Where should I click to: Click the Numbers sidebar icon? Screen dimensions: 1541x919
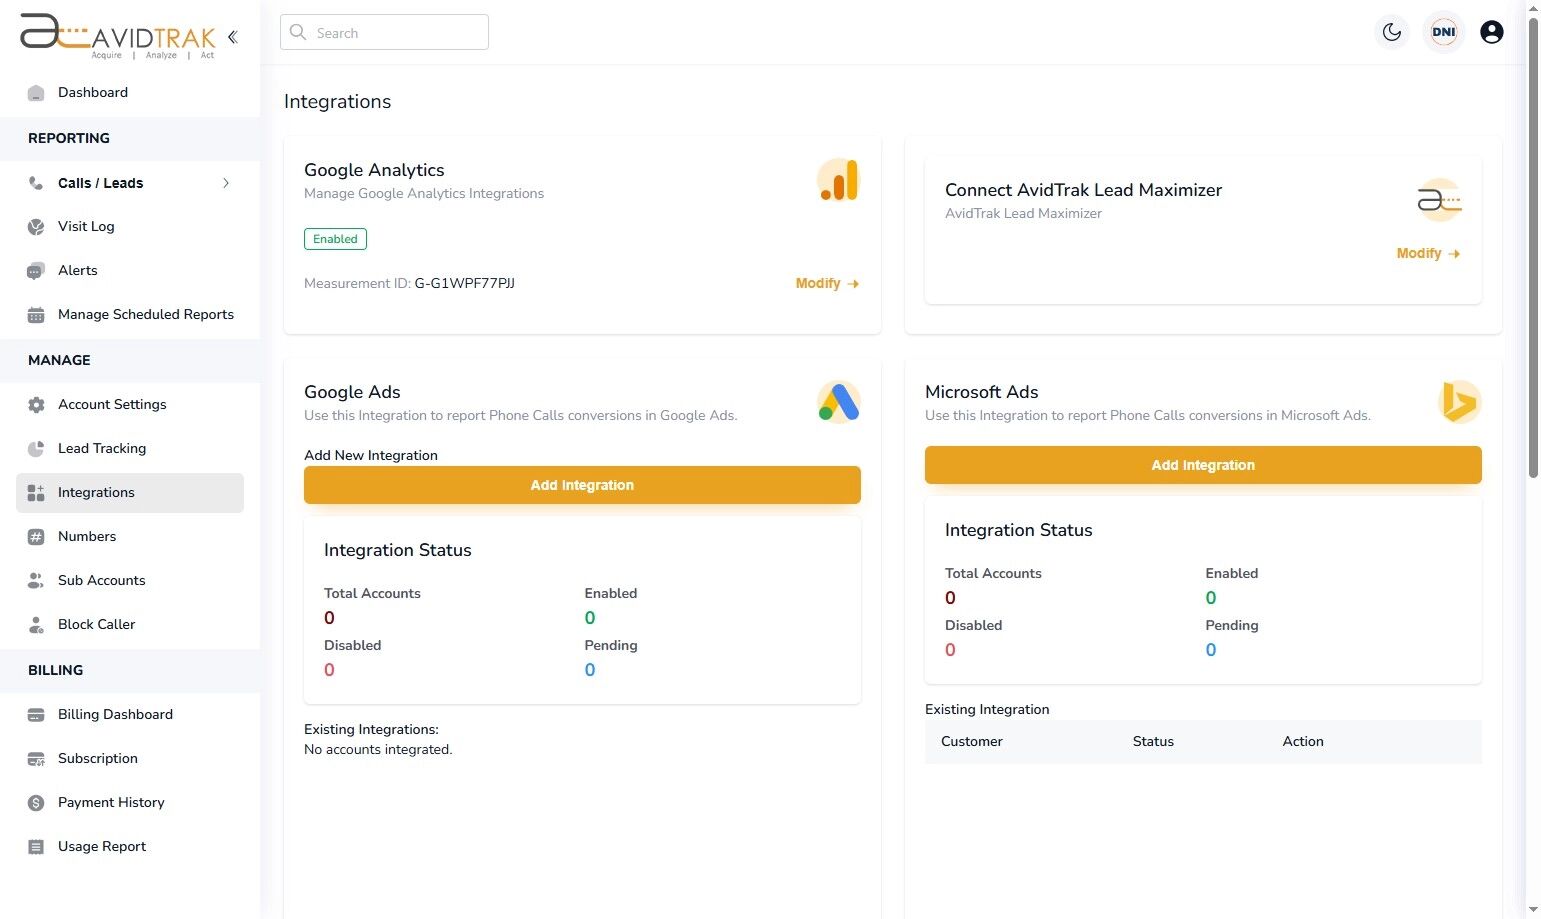point(36,536)
